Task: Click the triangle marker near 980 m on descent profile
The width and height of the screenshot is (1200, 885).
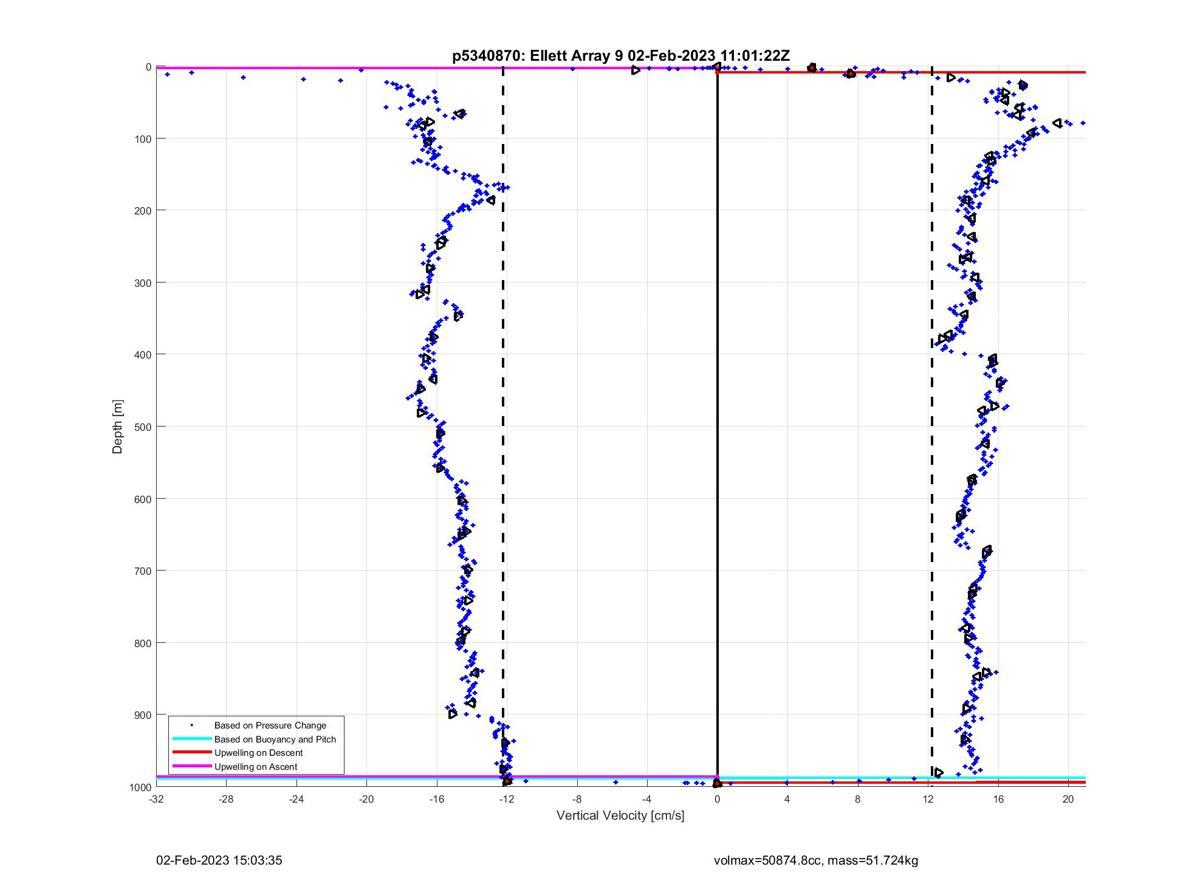Action: coord(938,772)
